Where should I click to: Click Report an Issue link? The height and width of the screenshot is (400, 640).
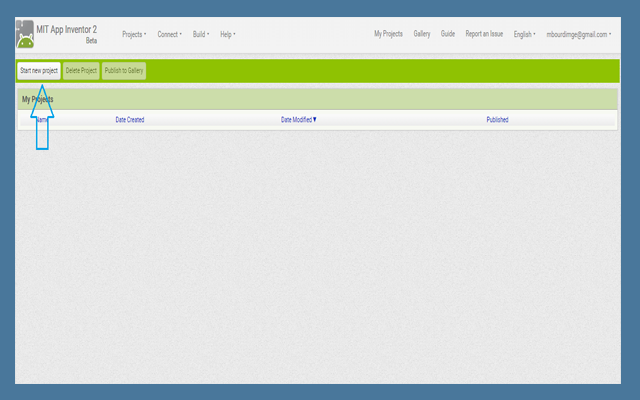(x=484, y=34)
